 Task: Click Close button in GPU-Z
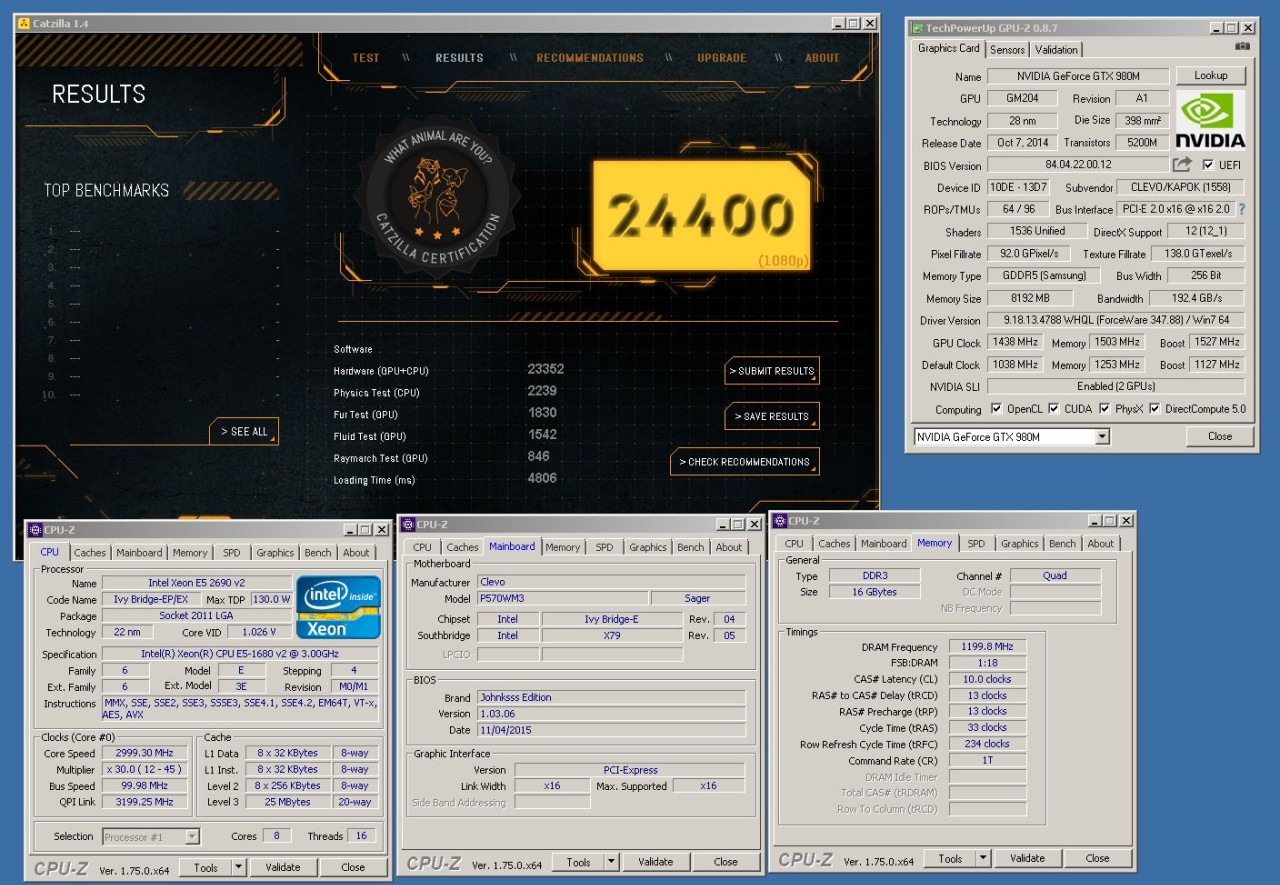point(1220,436)
